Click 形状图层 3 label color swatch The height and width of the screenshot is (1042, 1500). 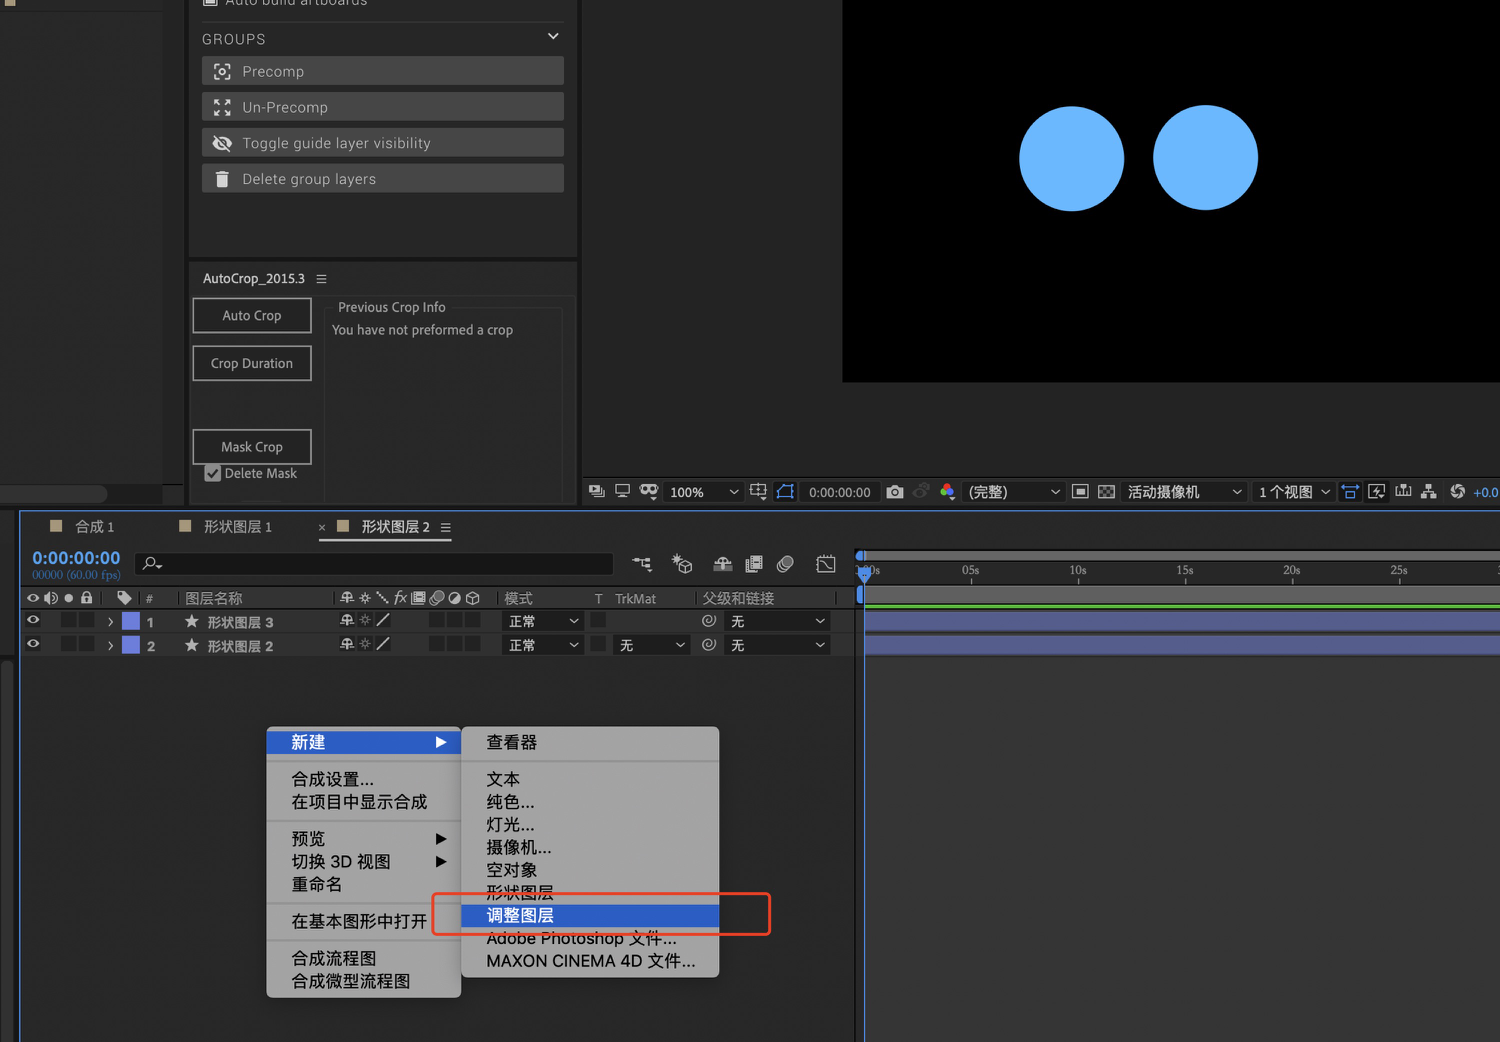(x=131, y=621)
